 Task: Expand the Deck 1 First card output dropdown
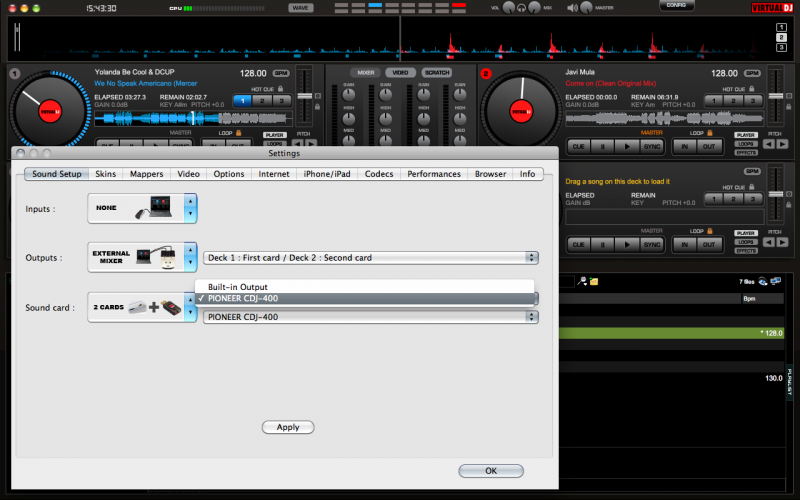(x=370, y=258)
